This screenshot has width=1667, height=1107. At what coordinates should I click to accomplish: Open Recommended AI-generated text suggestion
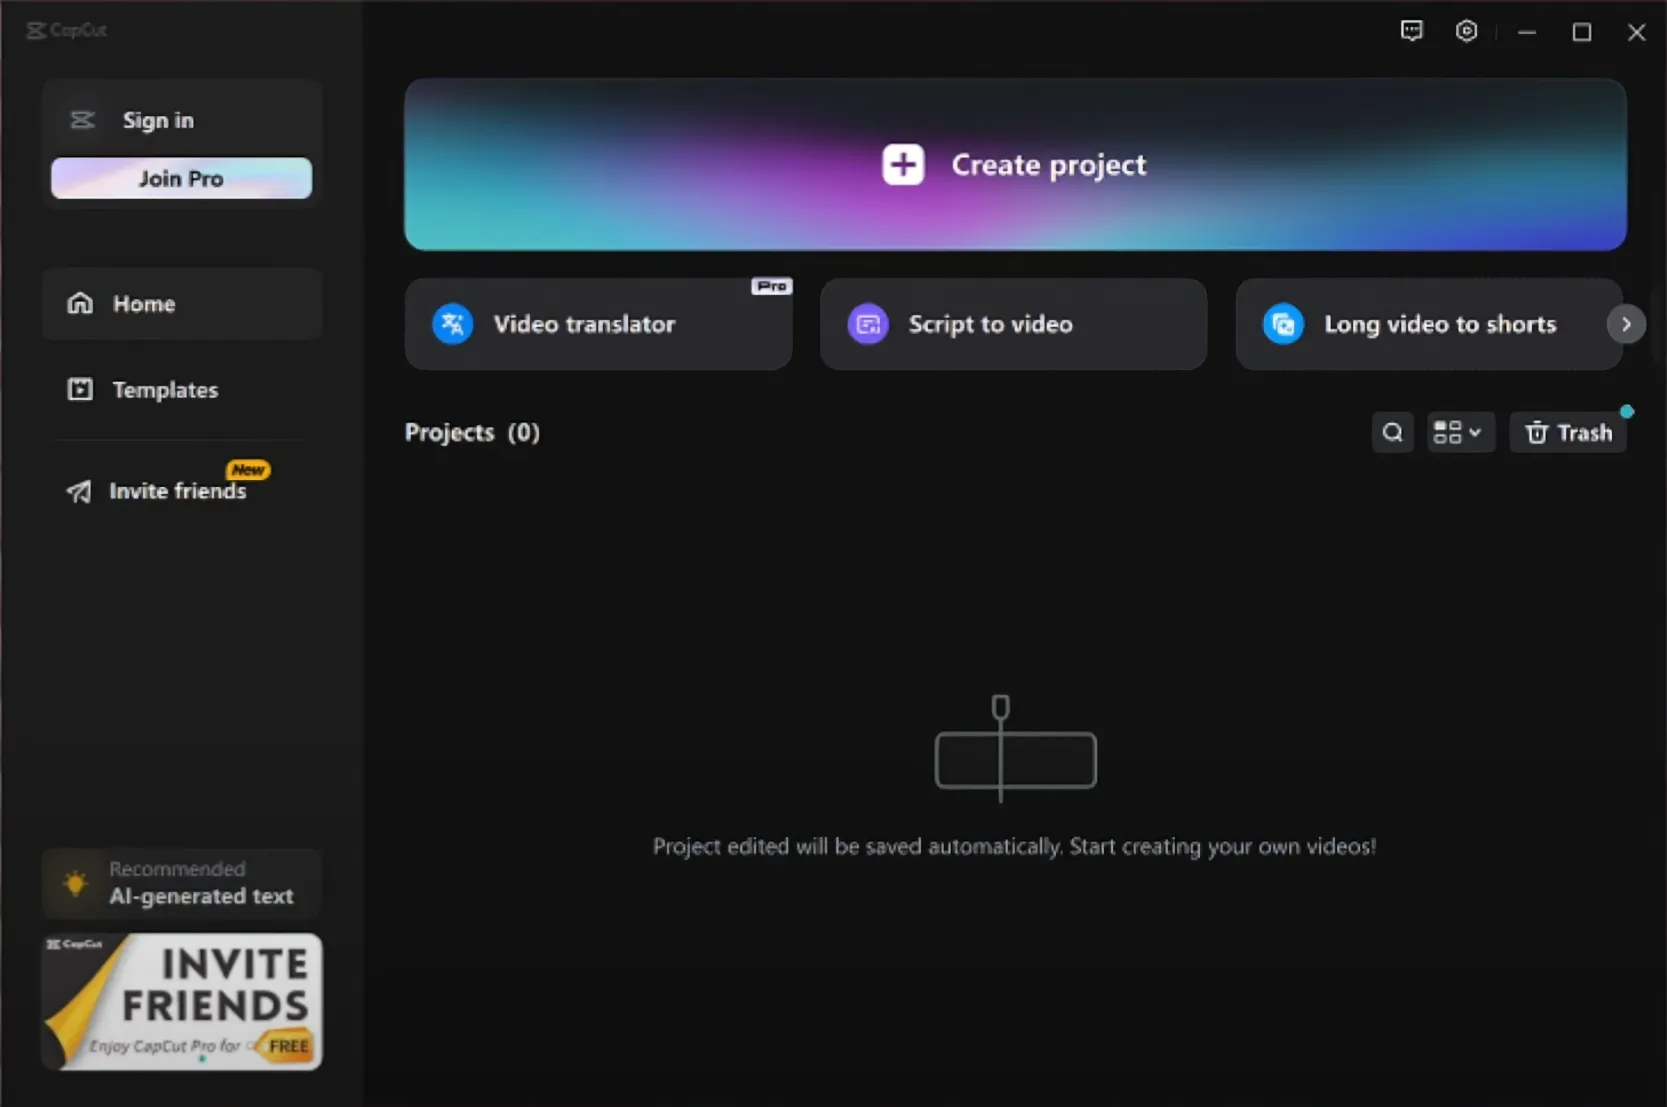click(x=182, y=884)
